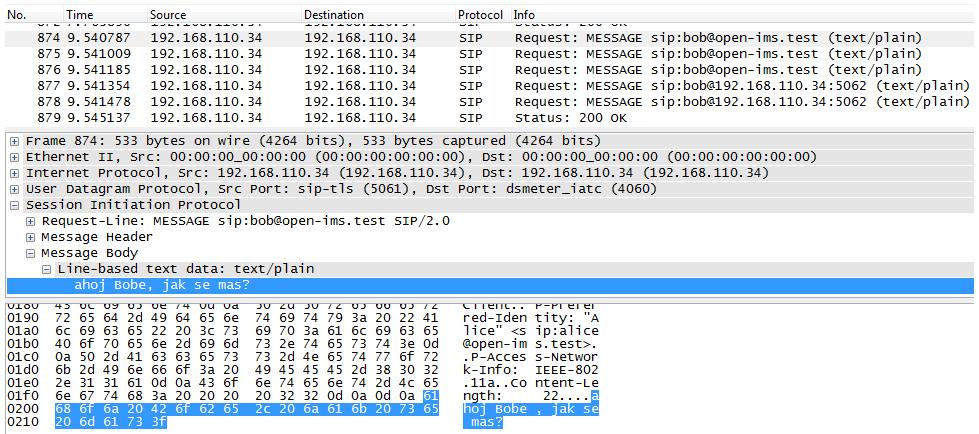Sort packets by the No. column
This screenshot has height=434, width=979.
pyautogui.click(x=32, y=14)
